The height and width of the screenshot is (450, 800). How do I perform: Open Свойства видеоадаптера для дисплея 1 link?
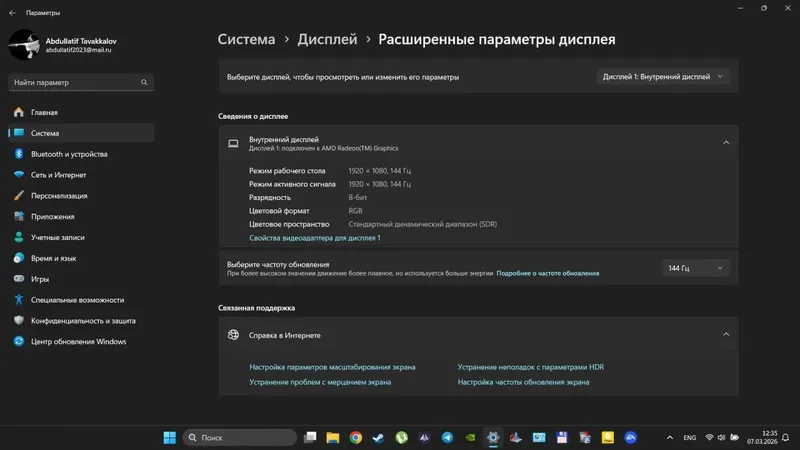pos(315,238)
